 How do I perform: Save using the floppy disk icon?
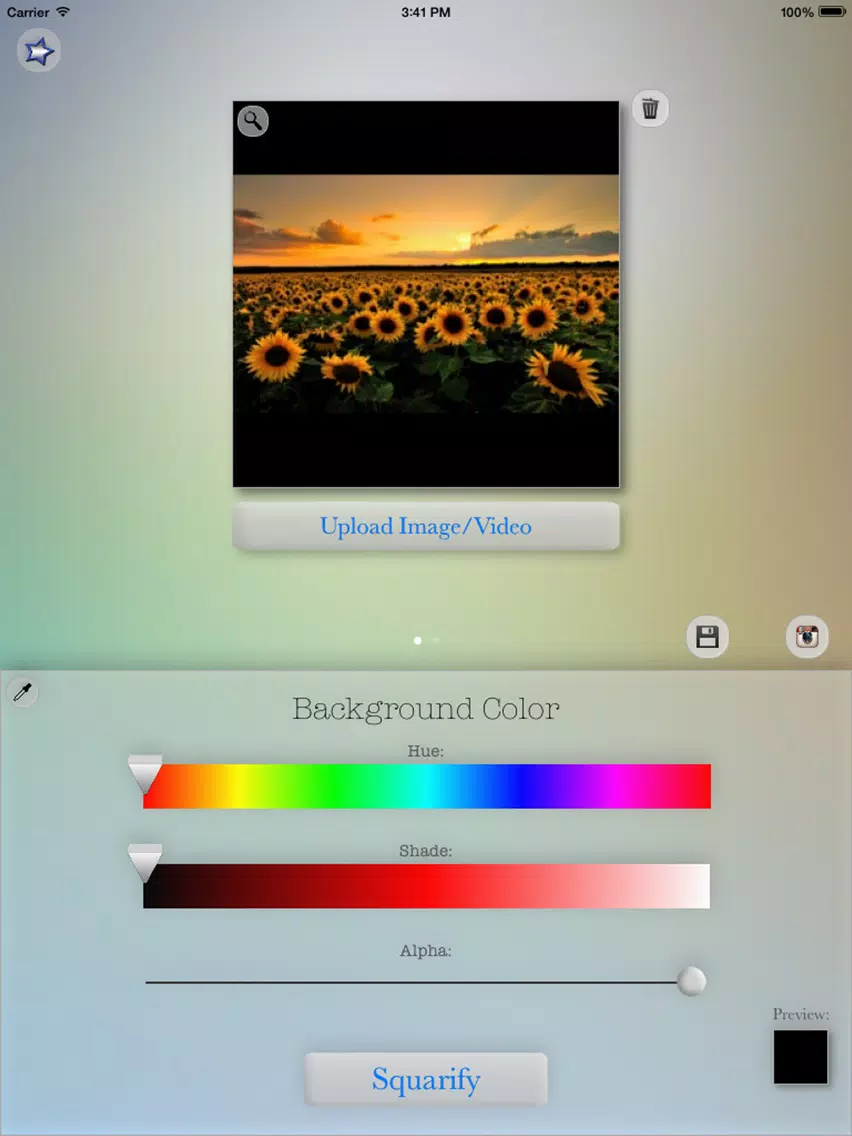coord(707,637)
